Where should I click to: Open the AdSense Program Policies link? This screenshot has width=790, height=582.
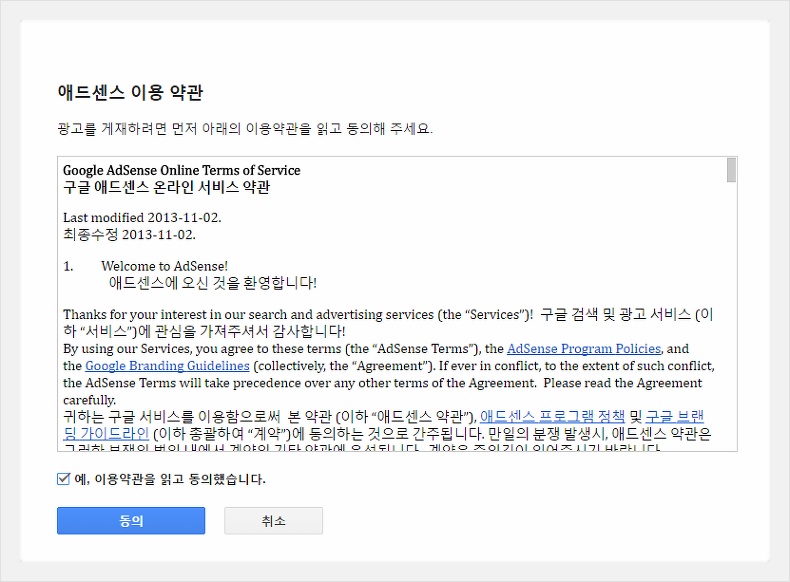583,349
